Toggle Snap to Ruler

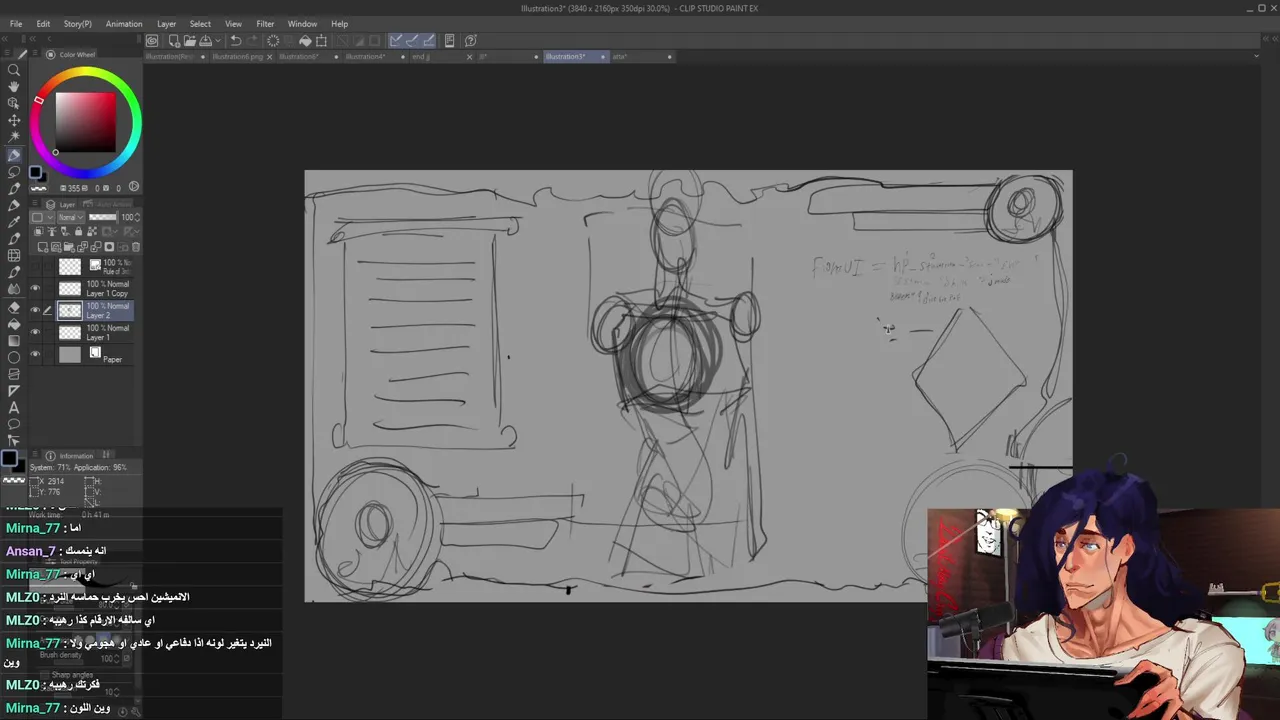396,41
